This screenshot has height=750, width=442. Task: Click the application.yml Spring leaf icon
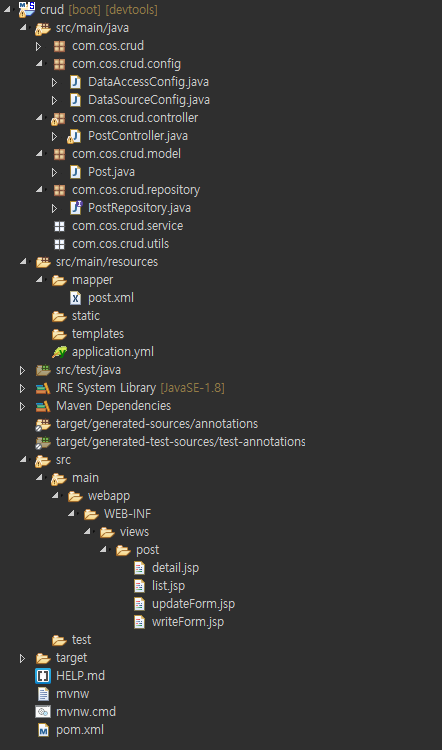(x=59, y=353)
